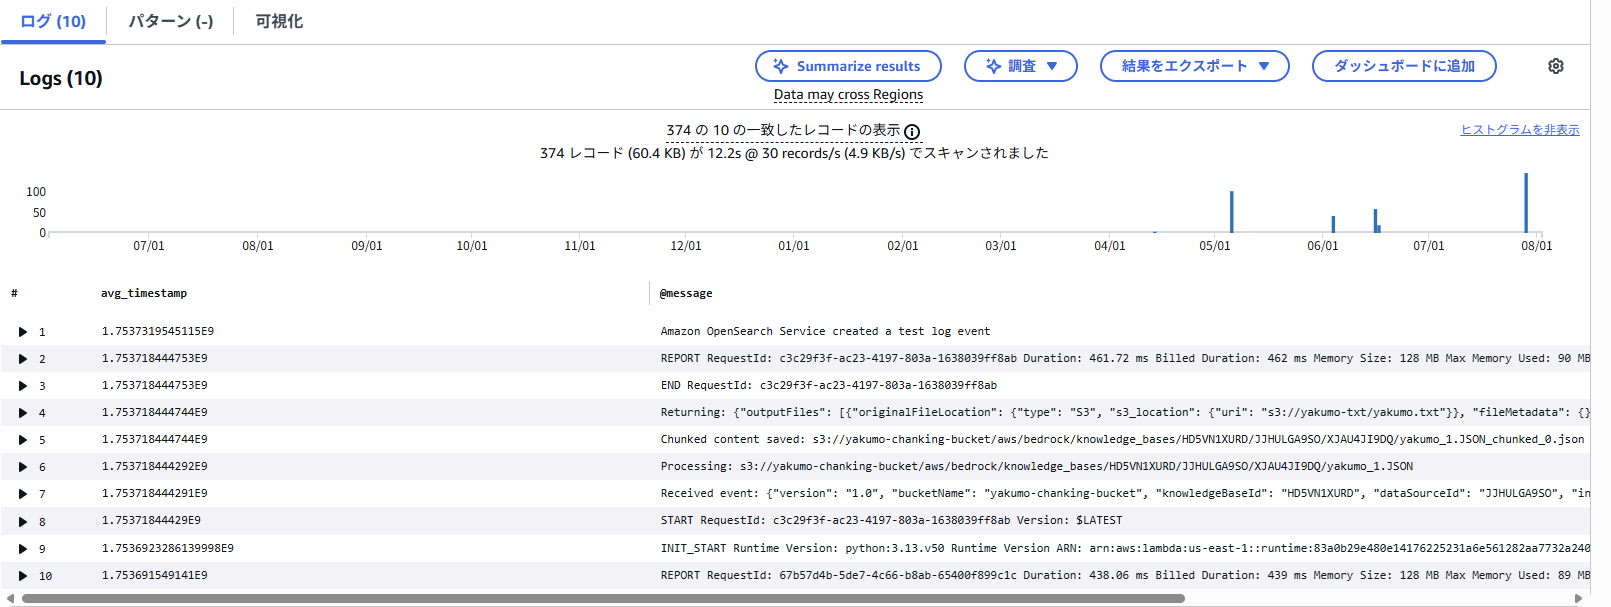This screenshot has width=1611, height=607.
Task: Click the scrollbar right arrow
Action: (1579, 599)
